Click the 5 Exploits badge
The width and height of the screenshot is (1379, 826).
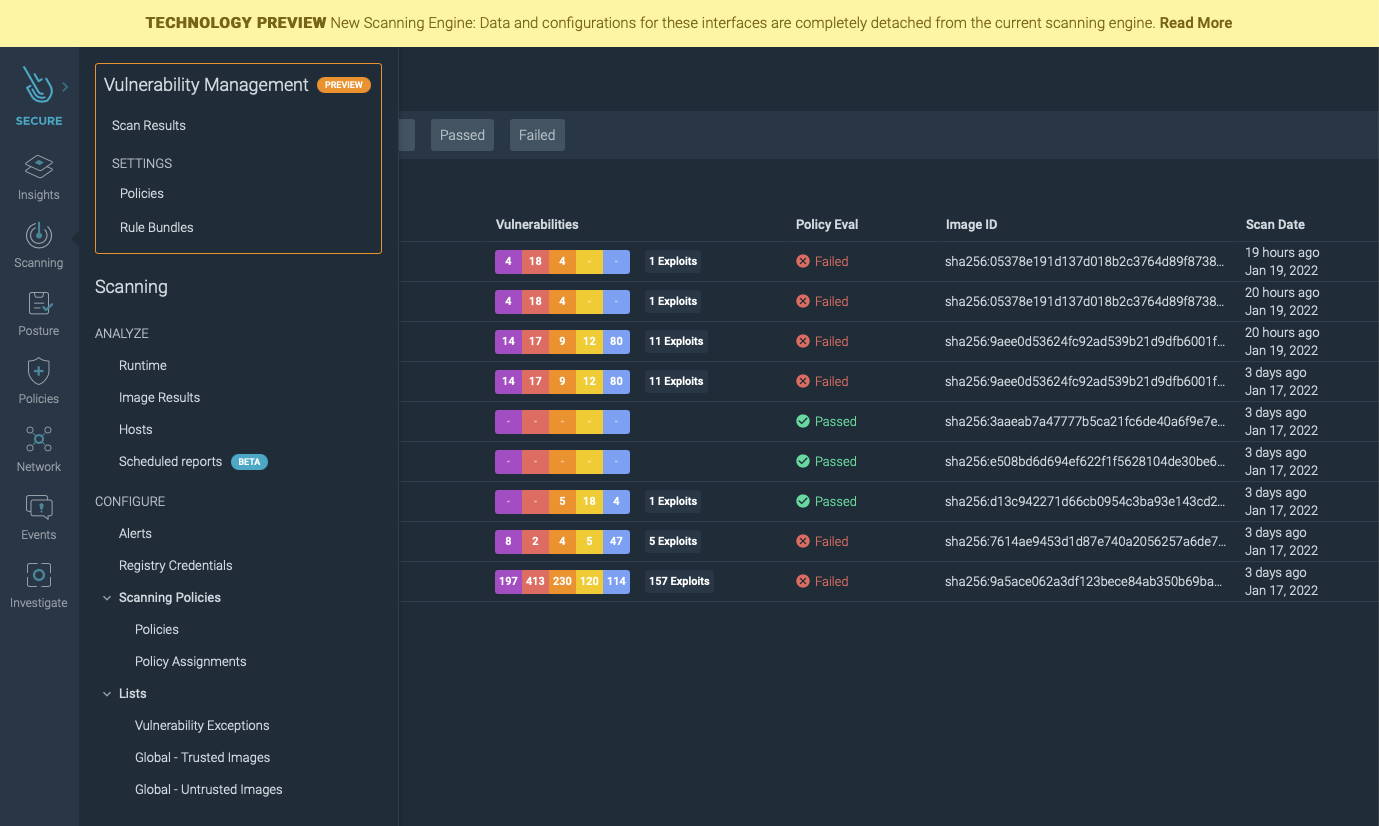coord(673,541)
